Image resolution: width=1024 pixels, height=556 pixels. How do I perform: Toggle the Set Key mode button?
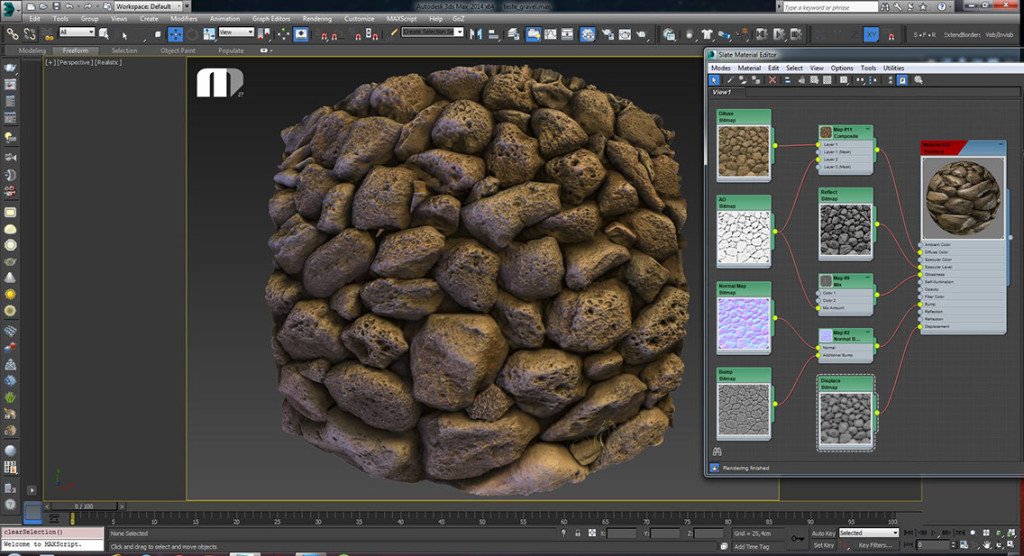[823, 545]
